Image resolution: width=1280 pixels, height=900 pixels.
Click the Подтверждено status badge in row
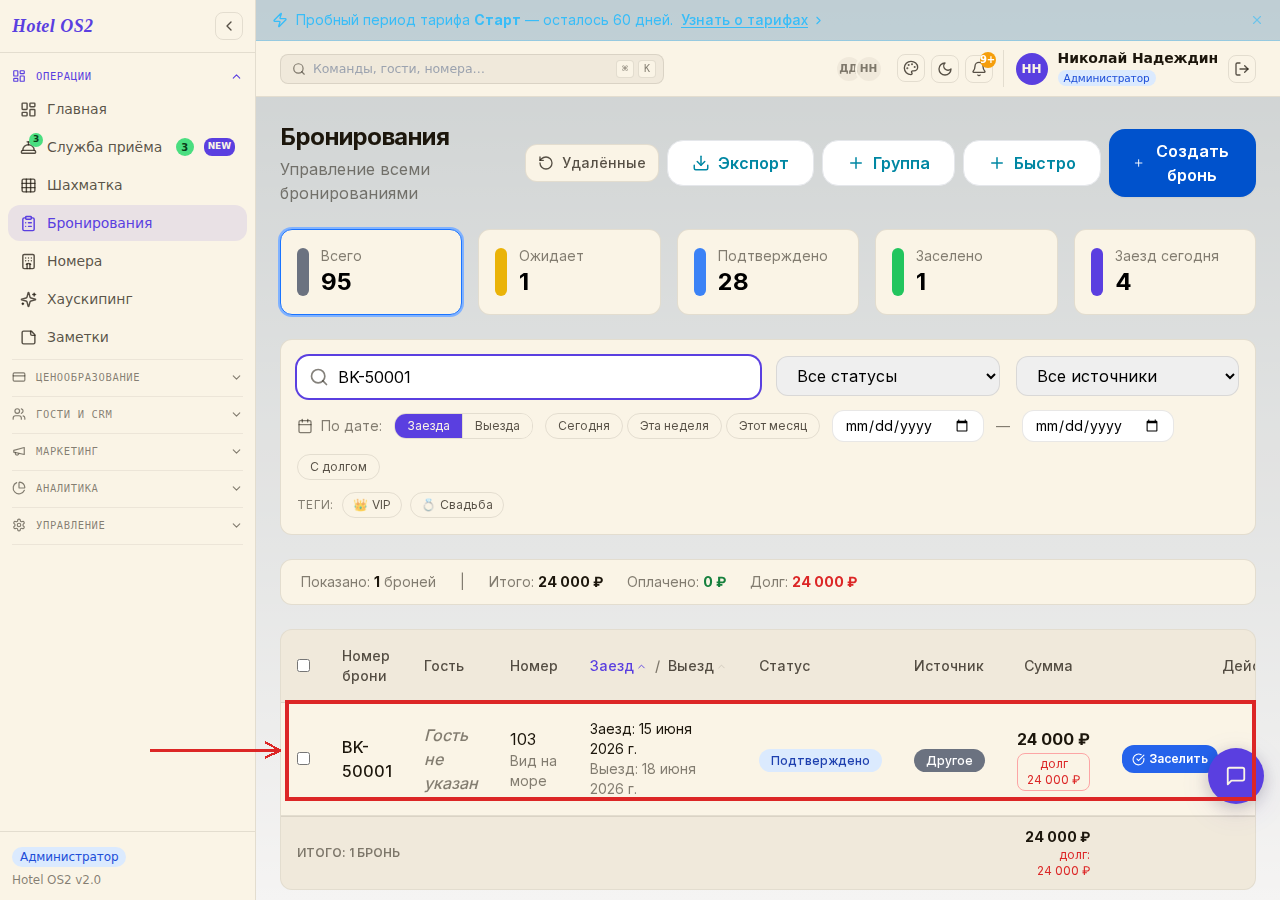click(x=820, y=760)
